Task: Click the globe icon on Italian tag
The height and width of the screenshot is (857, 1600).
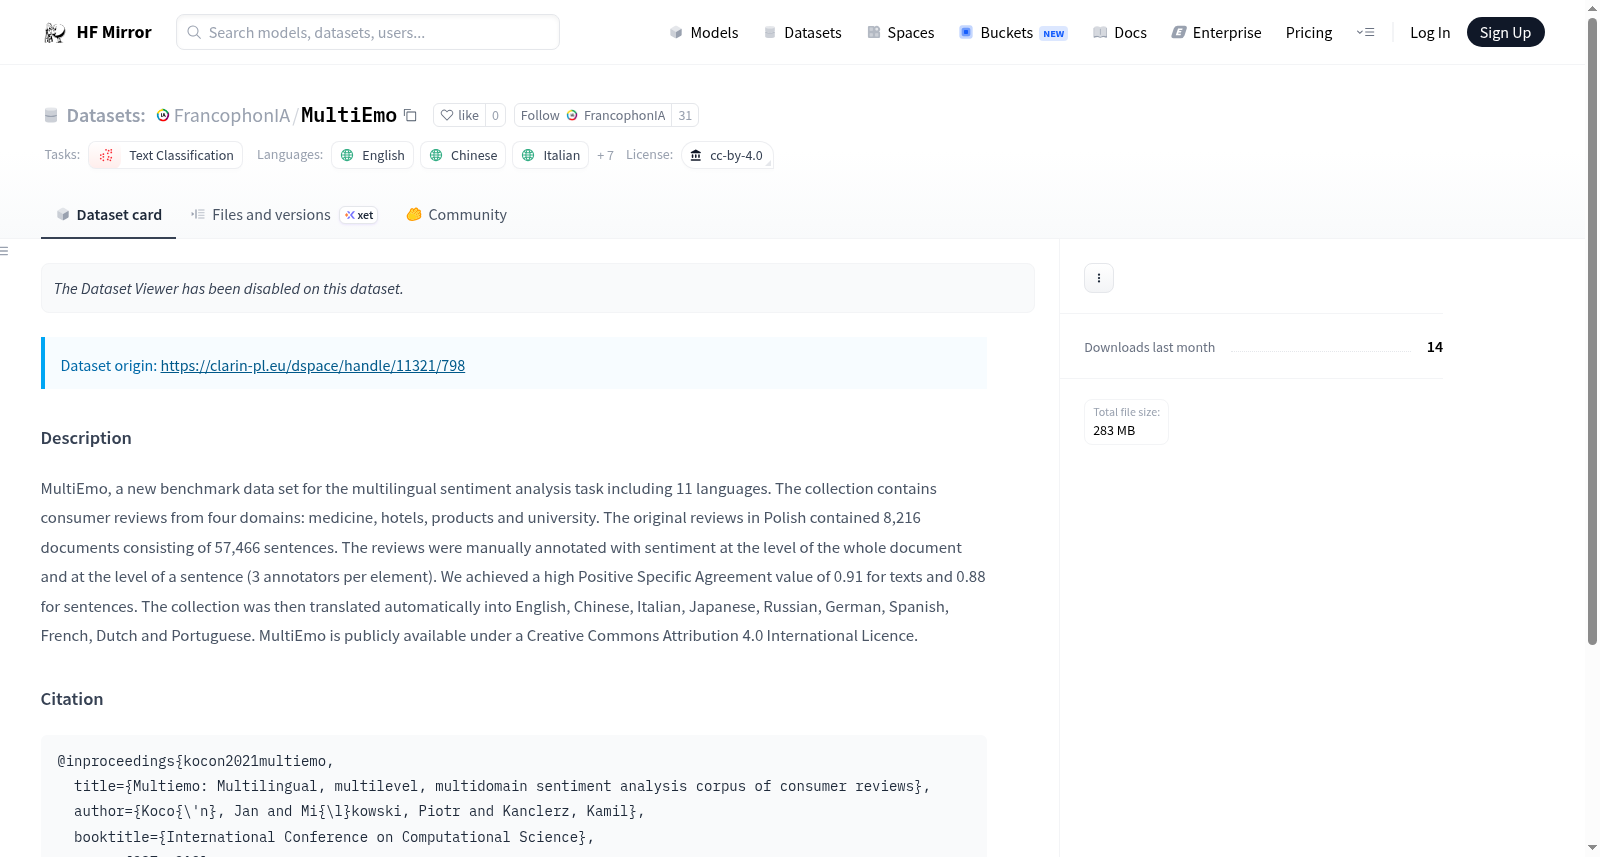Action: click(528, 155)
